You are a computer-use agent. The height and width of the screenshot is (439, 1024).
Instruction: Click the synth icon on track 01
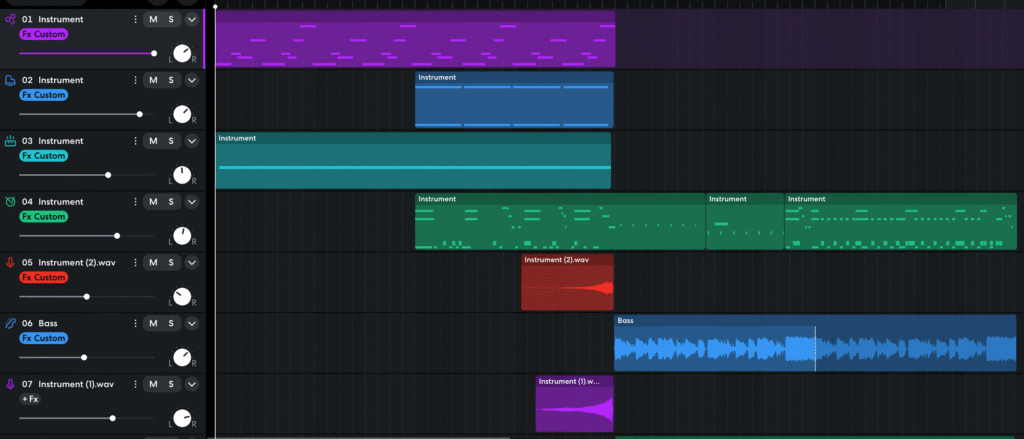pos(10,19)
